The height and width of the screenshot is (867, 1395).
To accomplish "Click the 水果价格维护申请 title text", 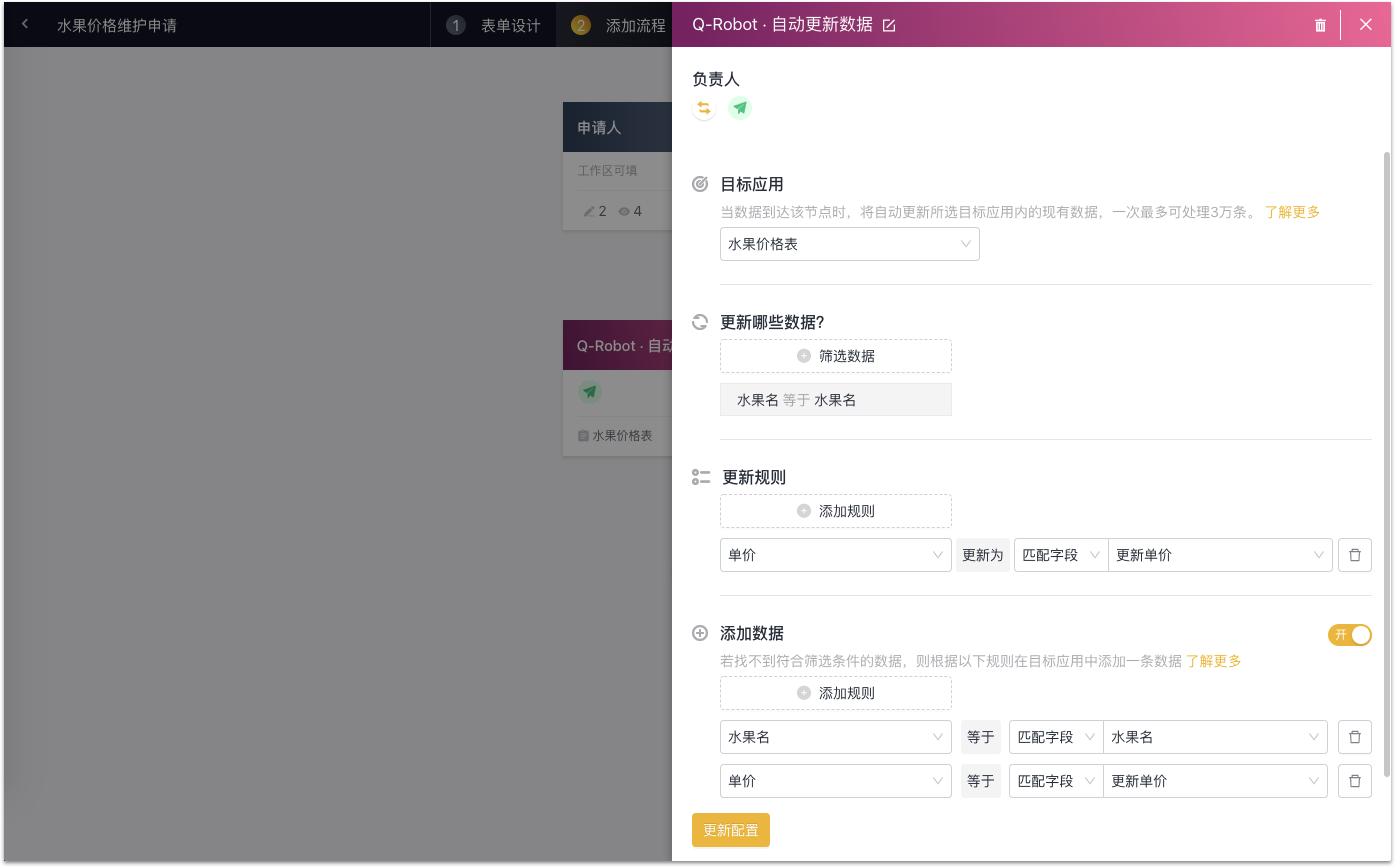I will (x=117, y=25).
